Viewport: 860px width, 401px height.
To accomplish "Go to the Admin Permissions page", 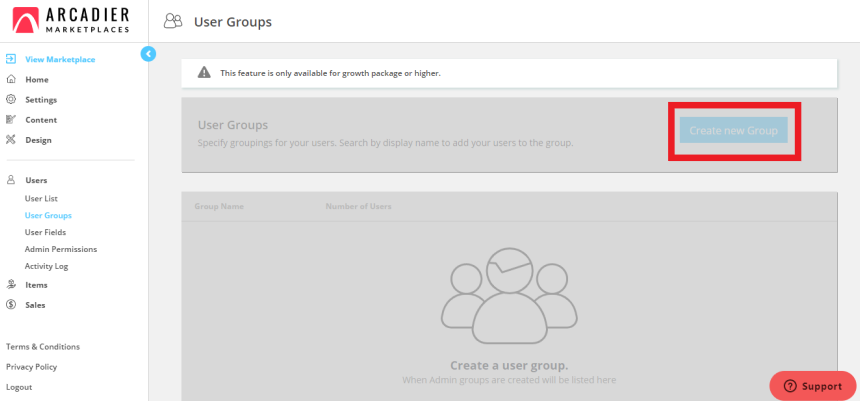I will (60, 249).
